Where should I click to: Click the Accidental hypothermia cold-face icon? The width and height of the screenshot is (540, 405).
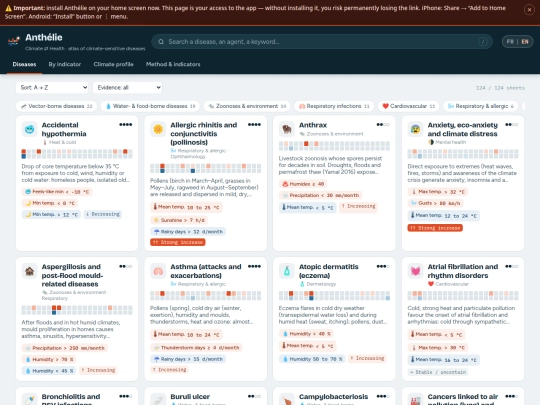(x=30, y=129)
